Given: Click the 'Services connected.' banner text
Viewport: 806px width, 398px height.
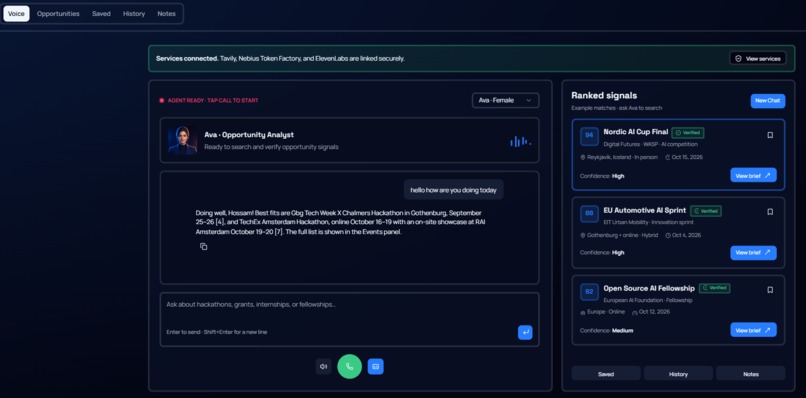Looking at the screenshot, I should (x=187, y=59).
